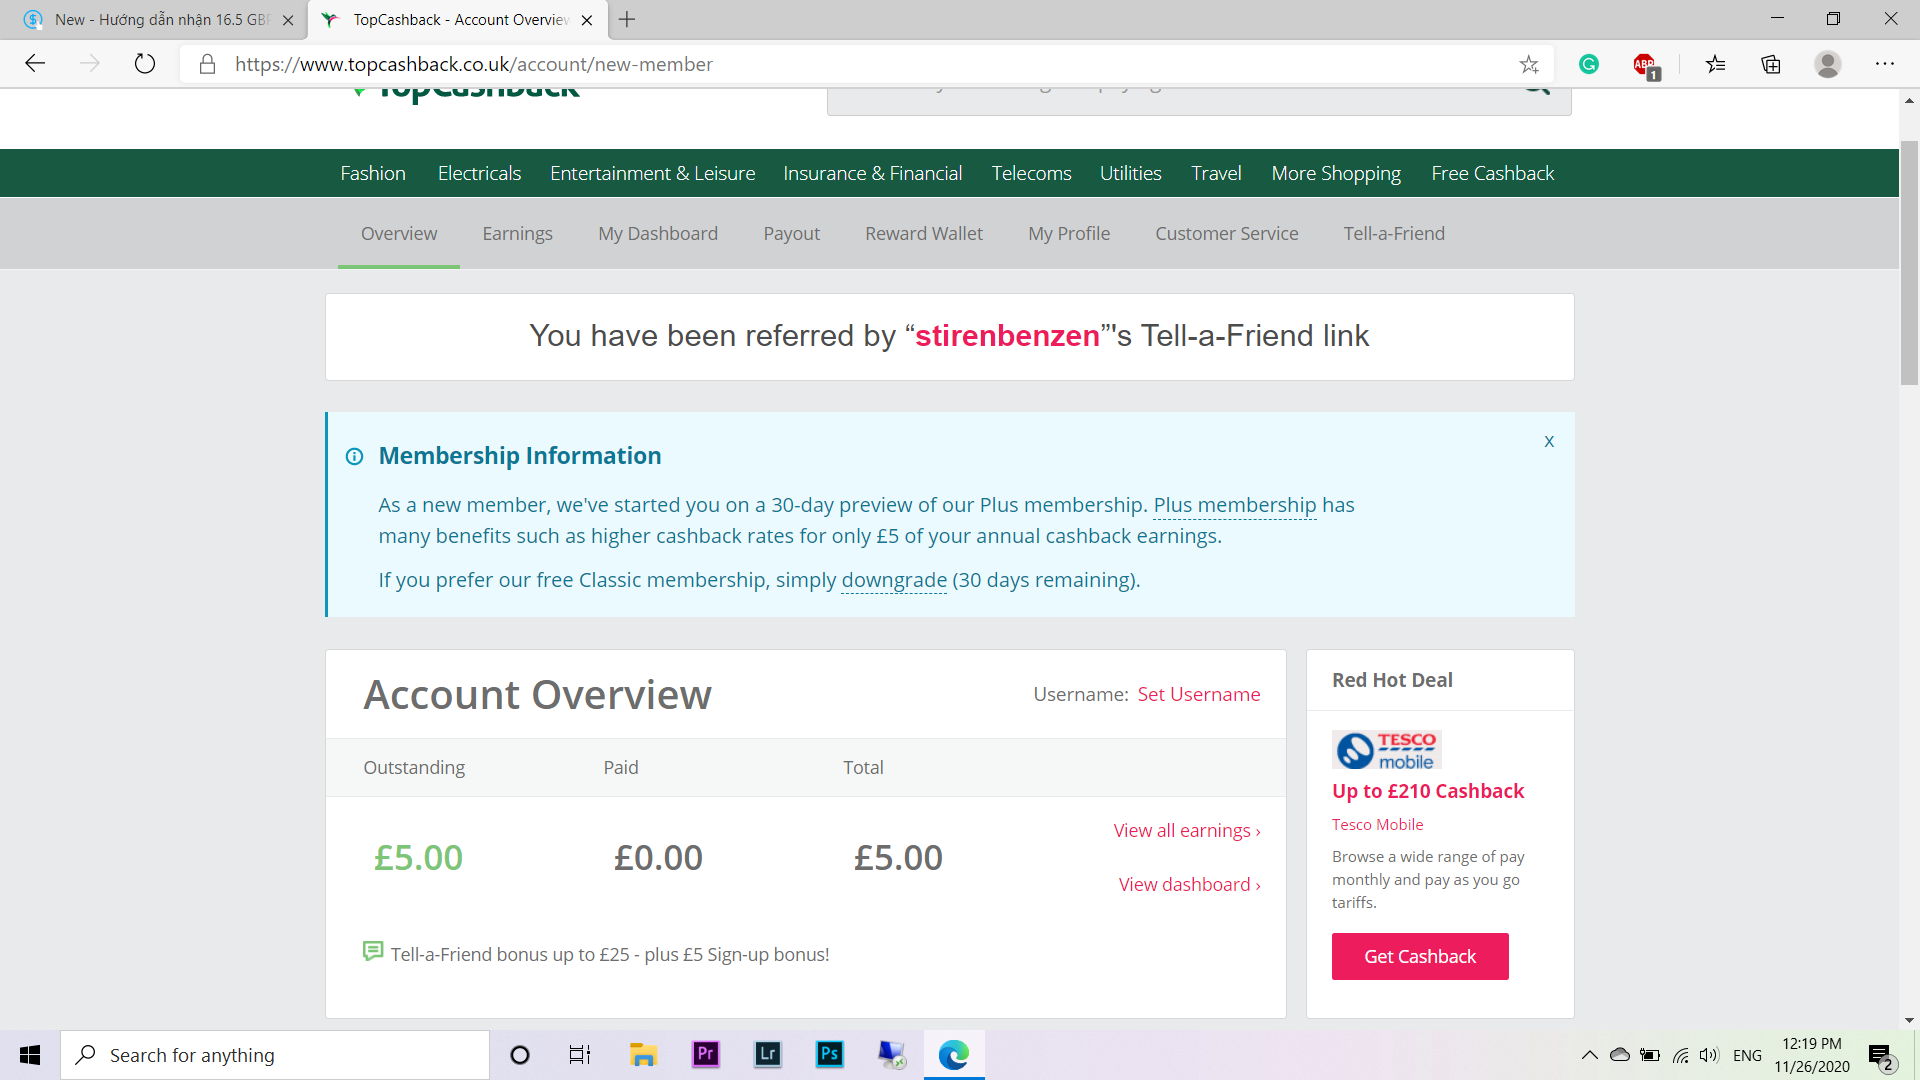Image resolution: width=1920 pixels, height=1080 pixels.
Task: Open the Reward Wallet tab
Action: point(924,233)
